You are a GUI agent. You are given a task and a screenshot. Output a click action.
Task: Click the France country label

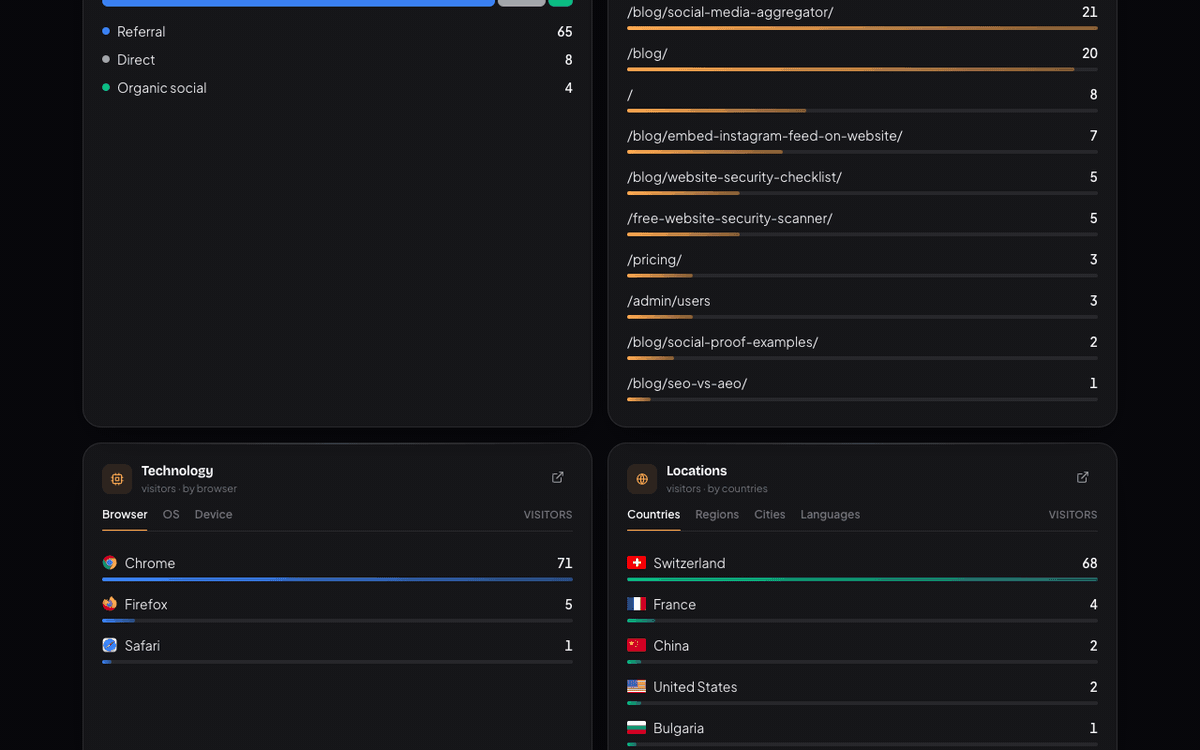674,604
